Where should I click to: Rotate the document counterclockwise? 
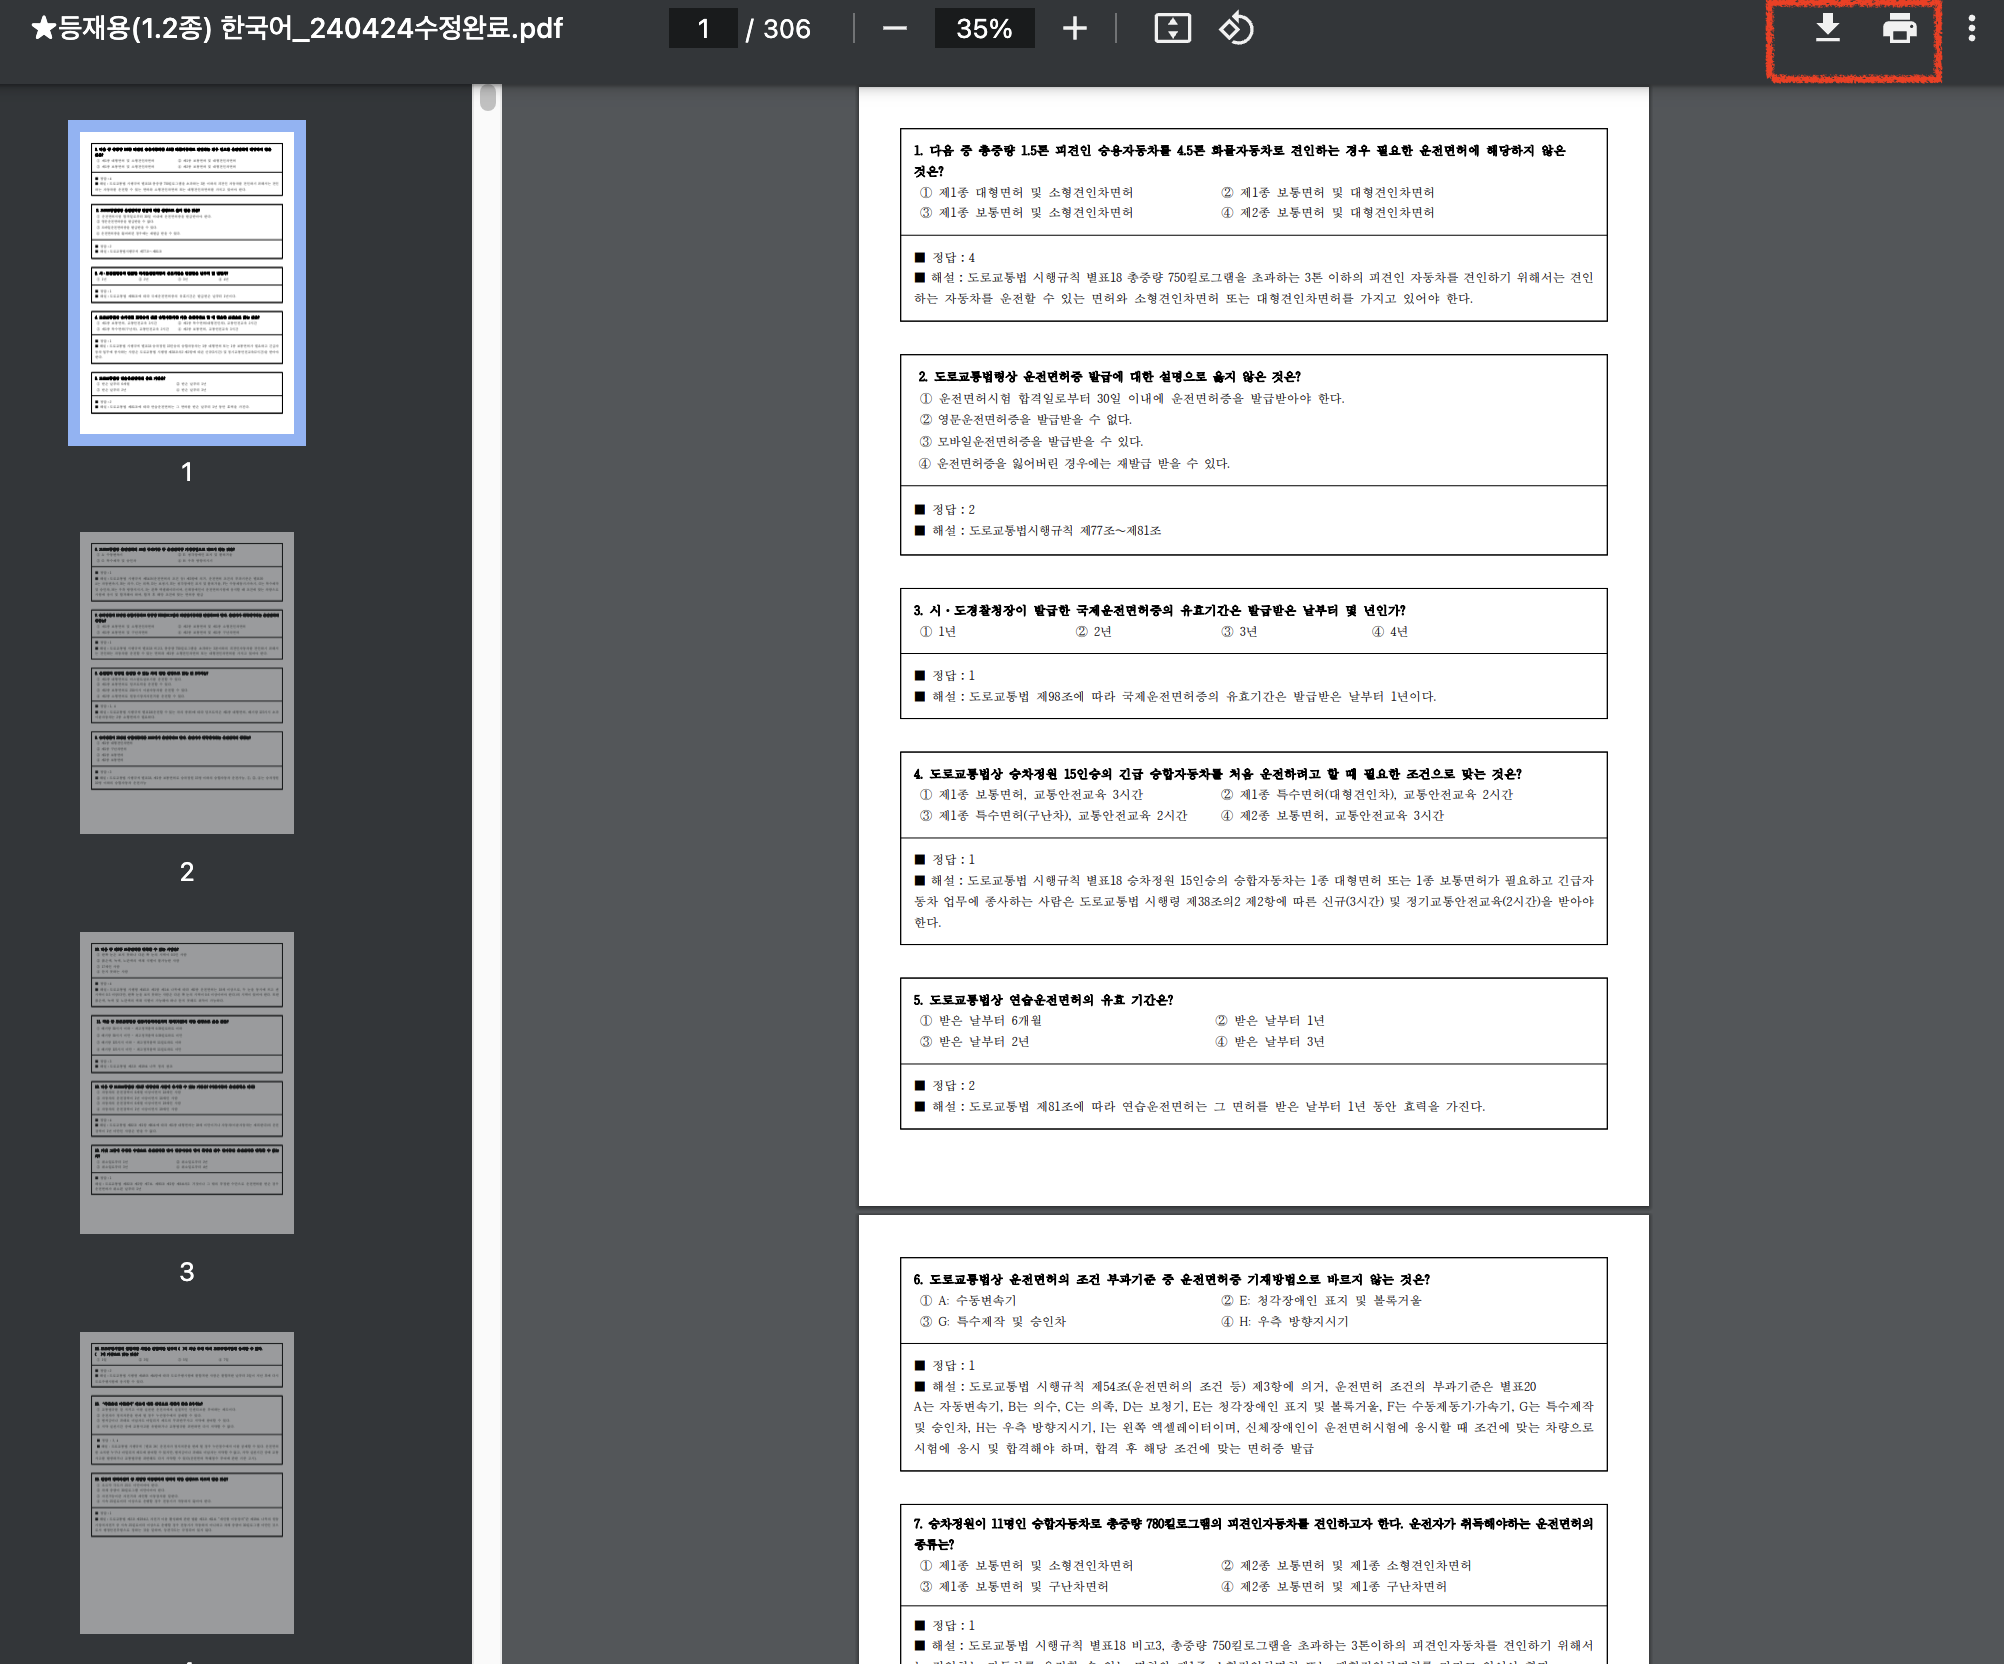pos(1236,28)
